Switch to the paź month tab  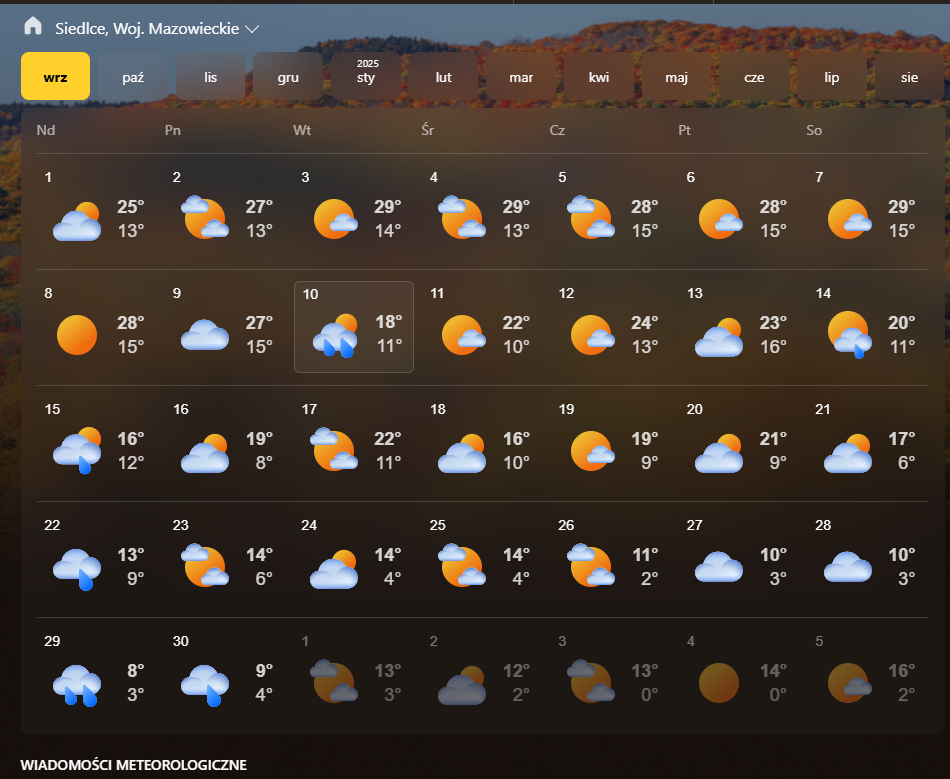click(x=133, y=77)
